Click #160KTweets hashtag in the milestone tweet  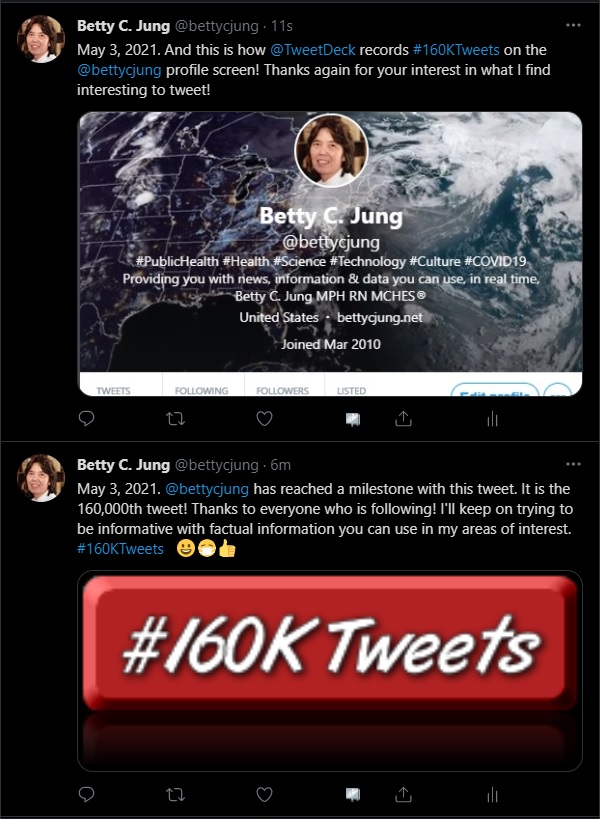click(x=120, y=548)
